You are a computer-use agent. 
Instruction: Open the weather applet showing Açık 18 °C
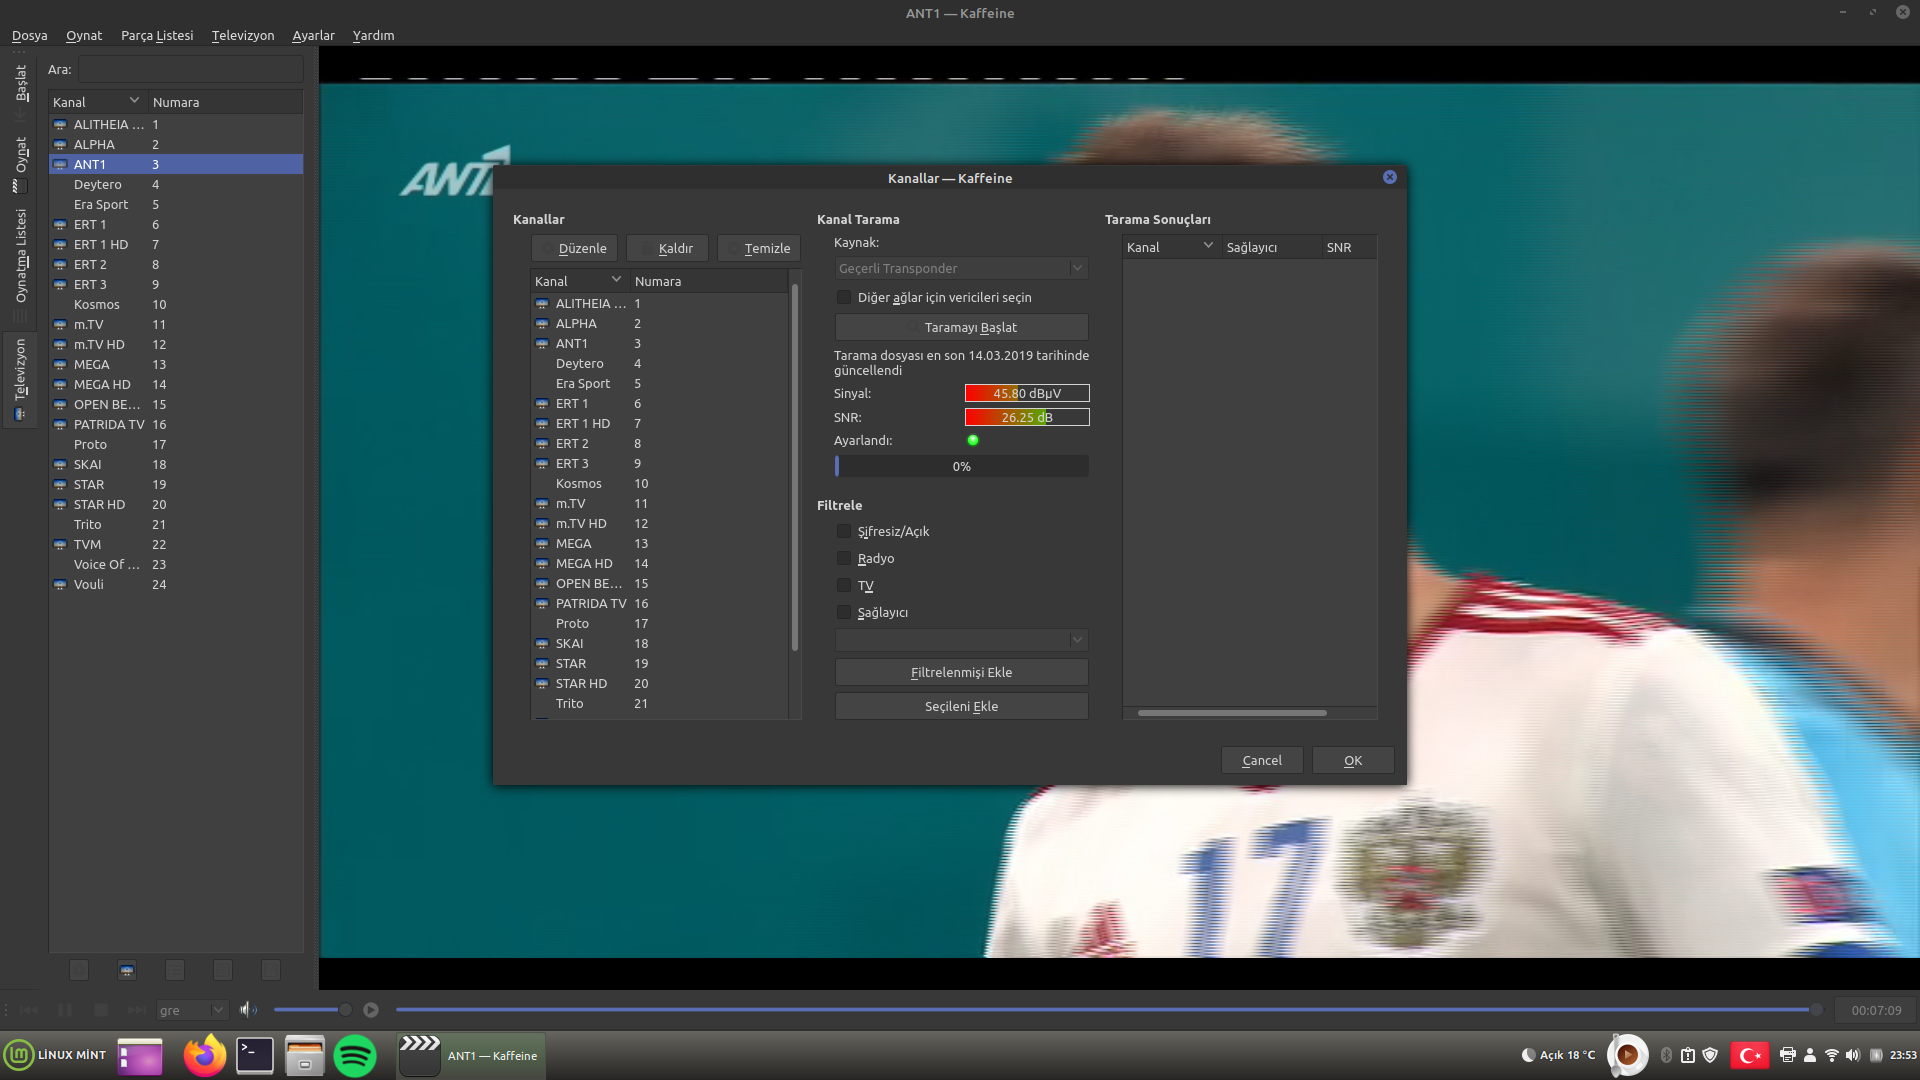click(x=1558, y=1055)
